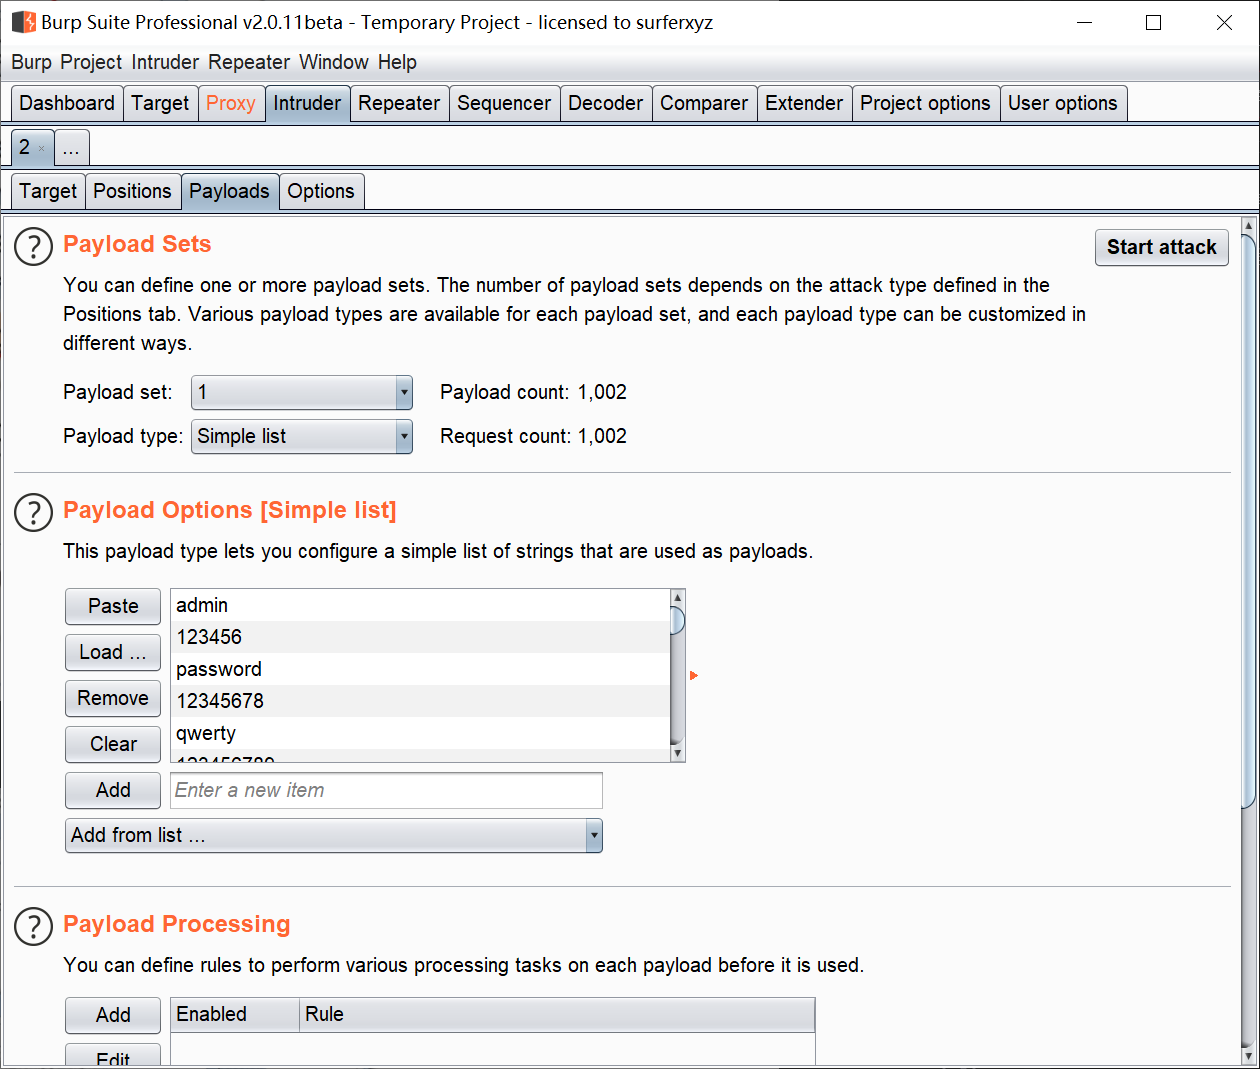The image size is (1260, 1069).
Task: Click the Rule column header
Action: (557, 1014)
